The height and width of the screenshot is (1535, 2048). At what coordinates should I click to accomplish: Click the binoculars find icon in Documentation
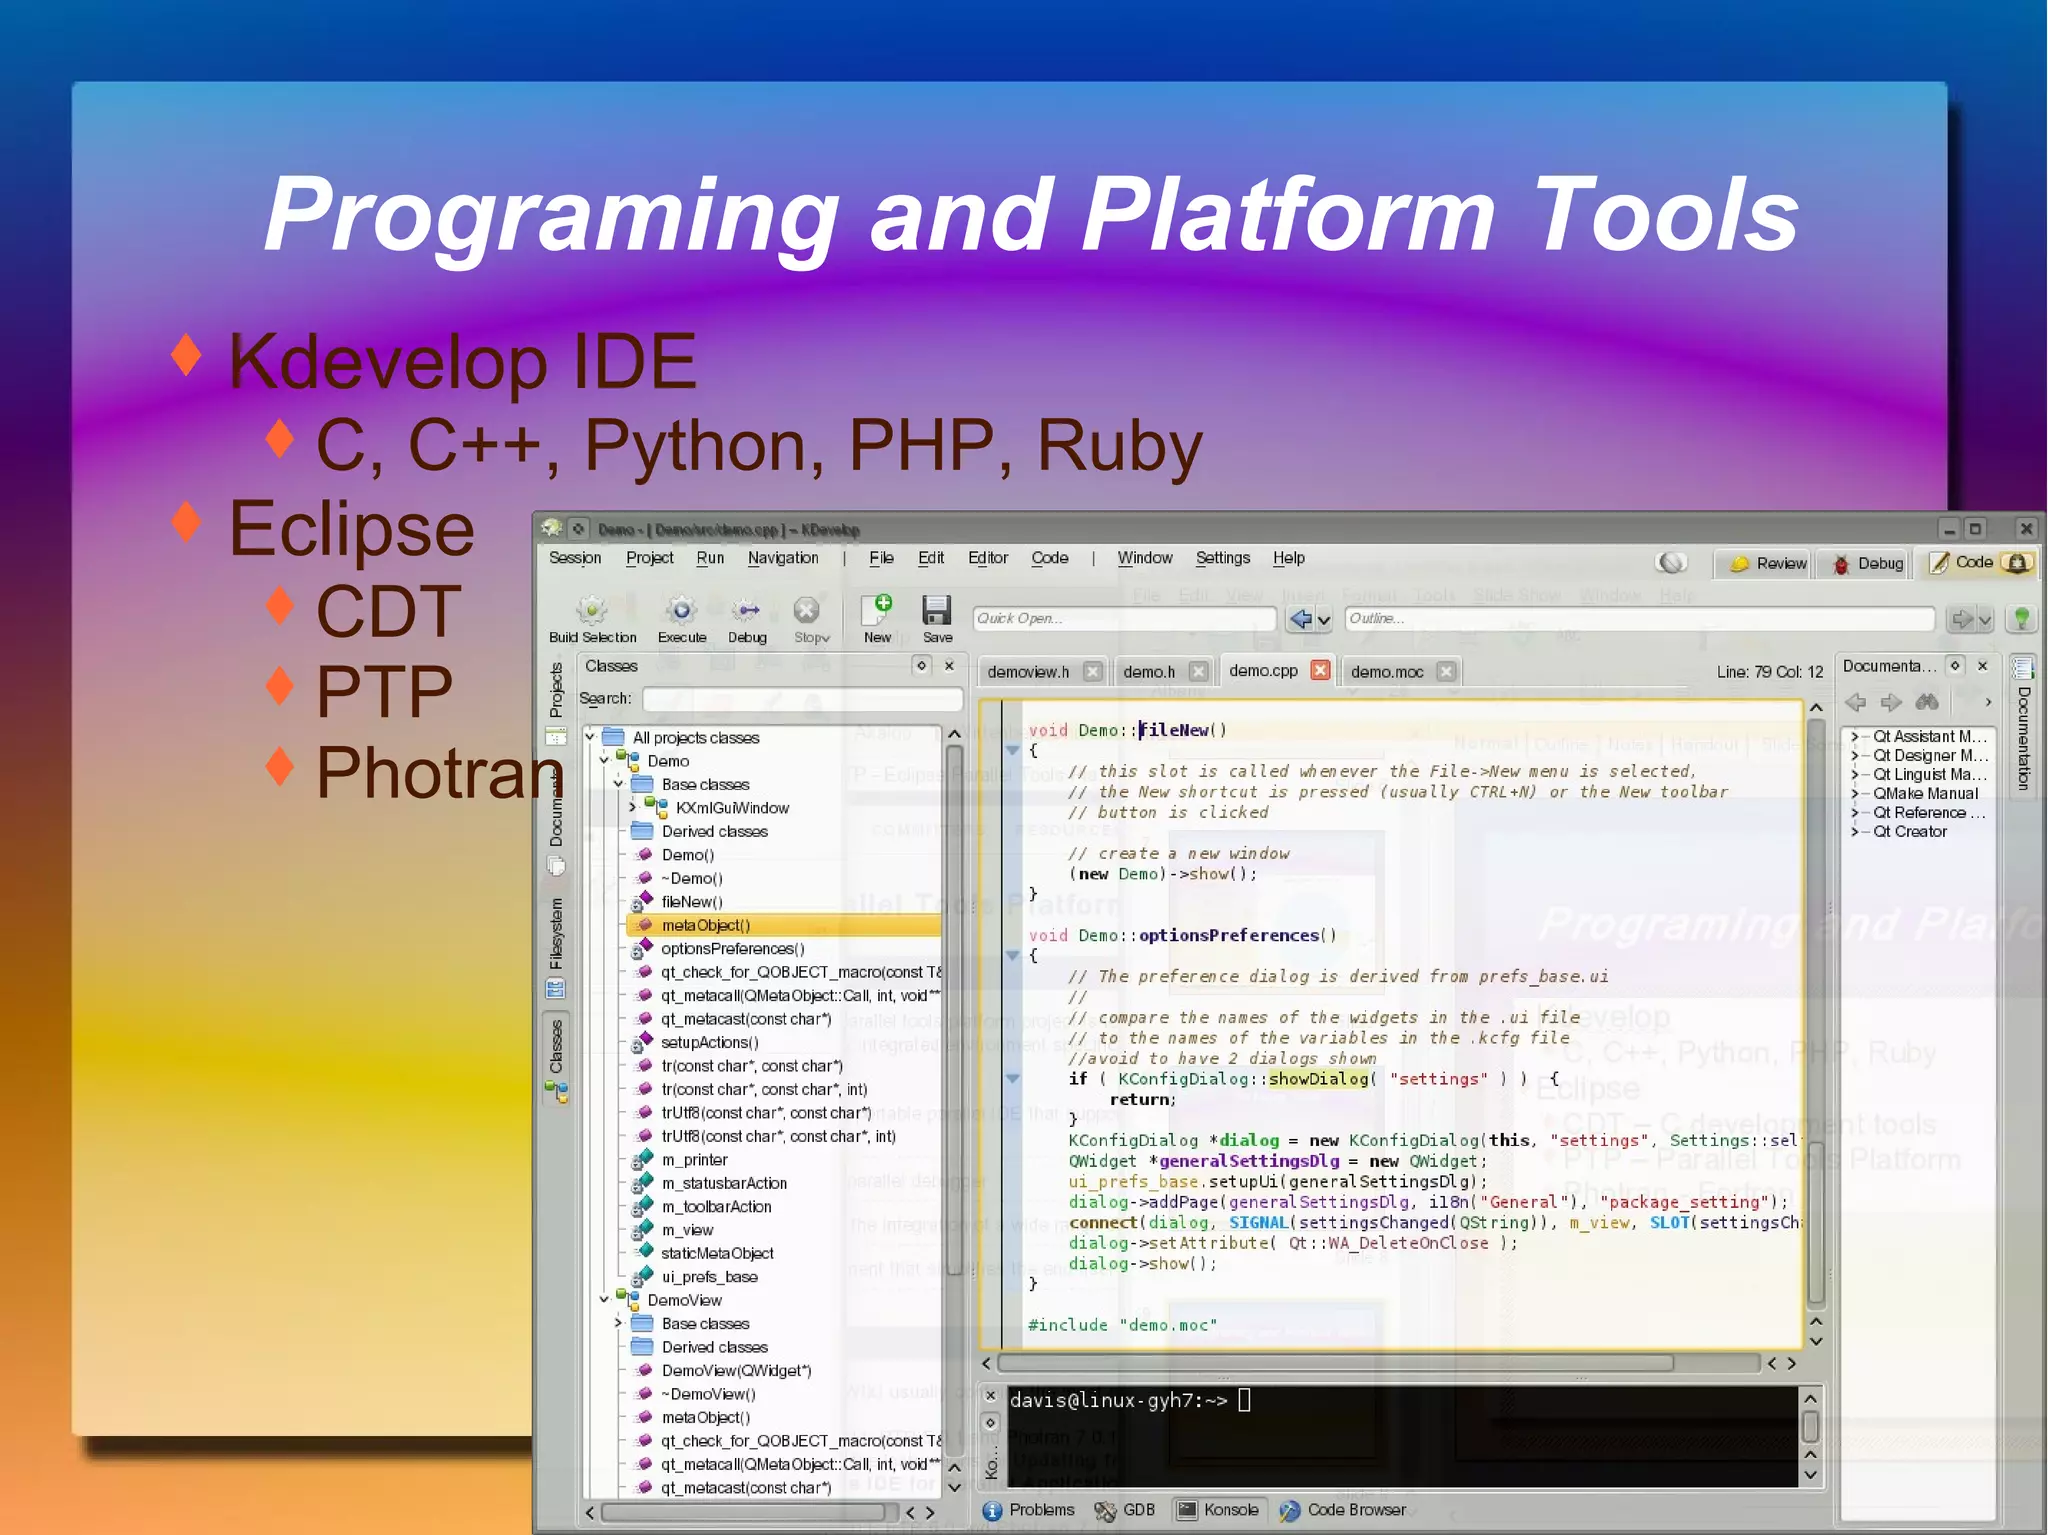1927,702
